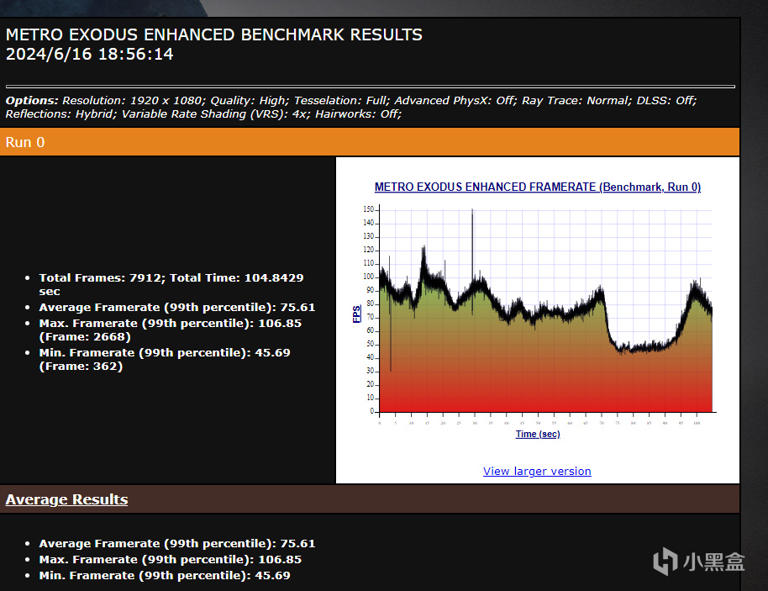Viewport: 768px width, 591px height.
Task: Click the date 2024/6/16 18:56:14
Action: coord(89,54)
